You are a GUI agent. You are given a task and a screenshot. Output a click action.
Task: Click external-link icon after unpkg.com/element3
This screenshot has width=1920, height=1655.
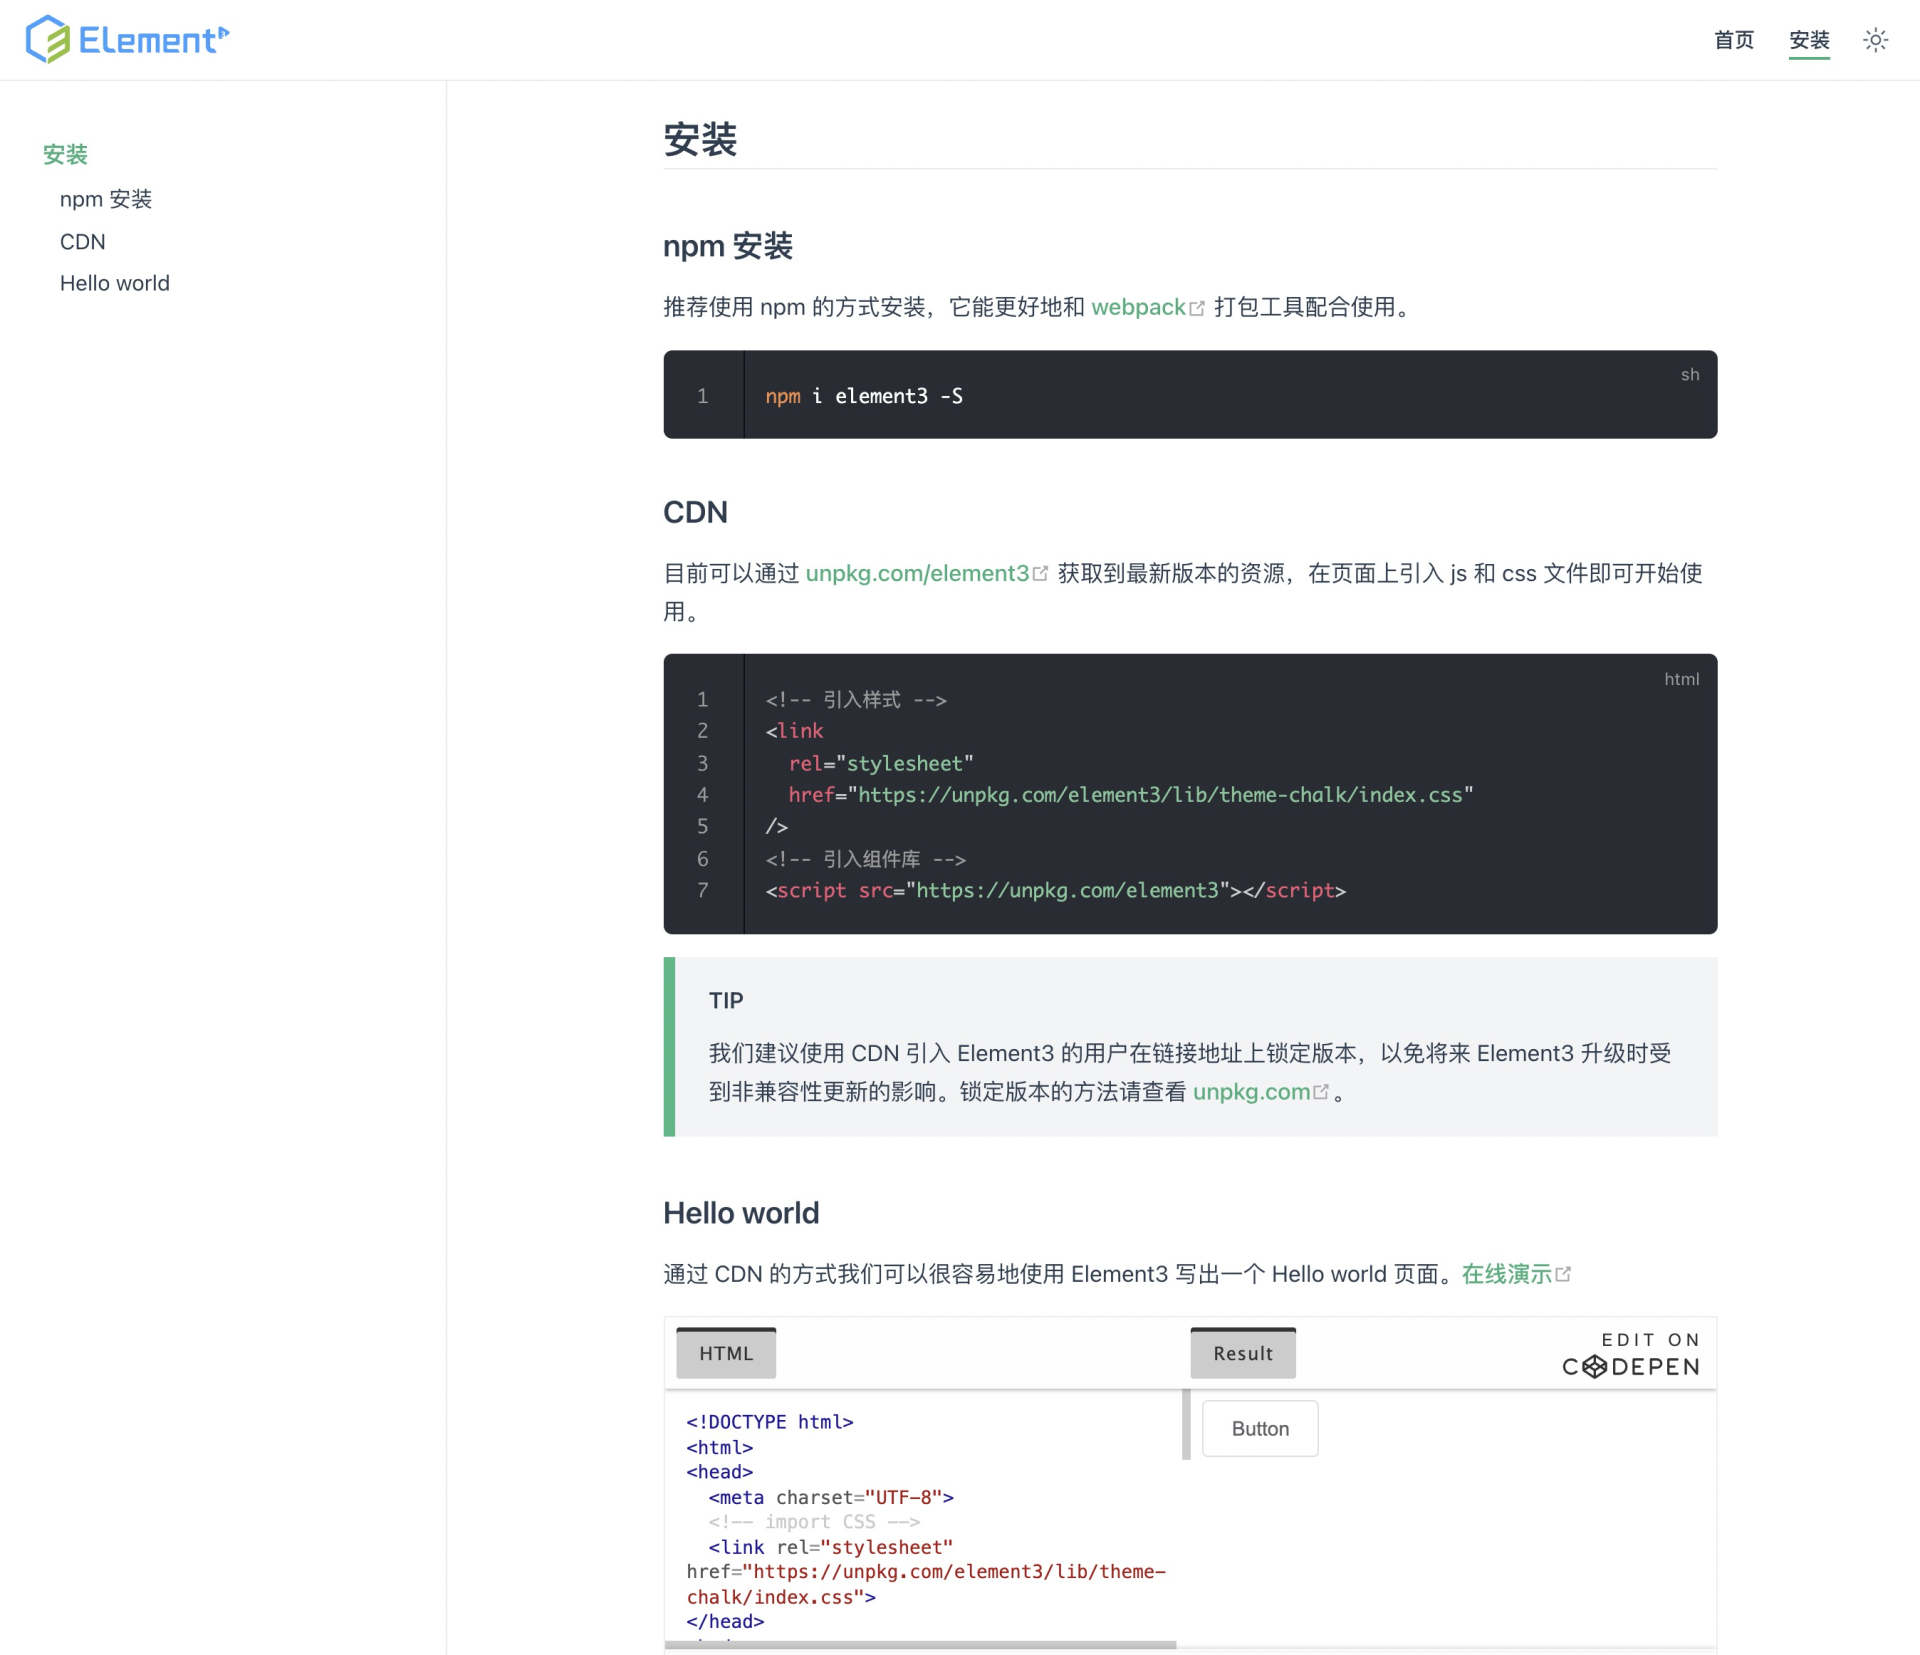coord(1040,574)
